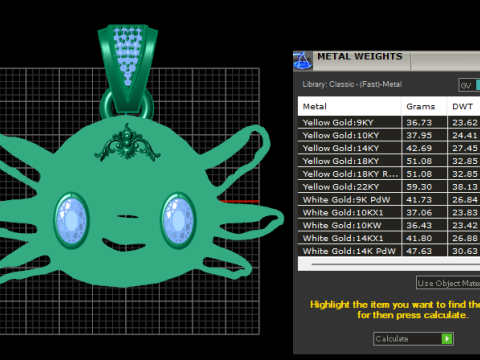The image size is (480, 360).
Task: Click the metal table horizontal scrollbar
Action: coord(389,264)
